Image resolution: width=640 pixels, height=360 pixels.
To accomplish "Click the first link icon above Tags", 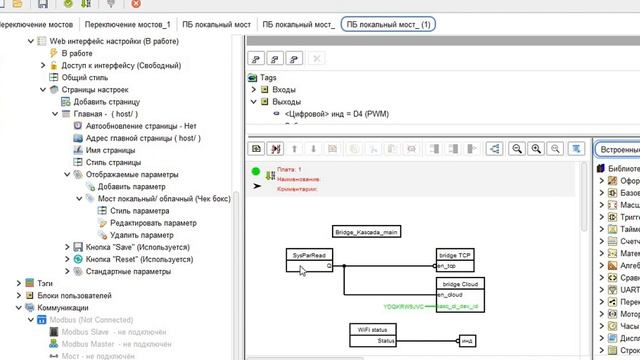I will click(256, 59).
